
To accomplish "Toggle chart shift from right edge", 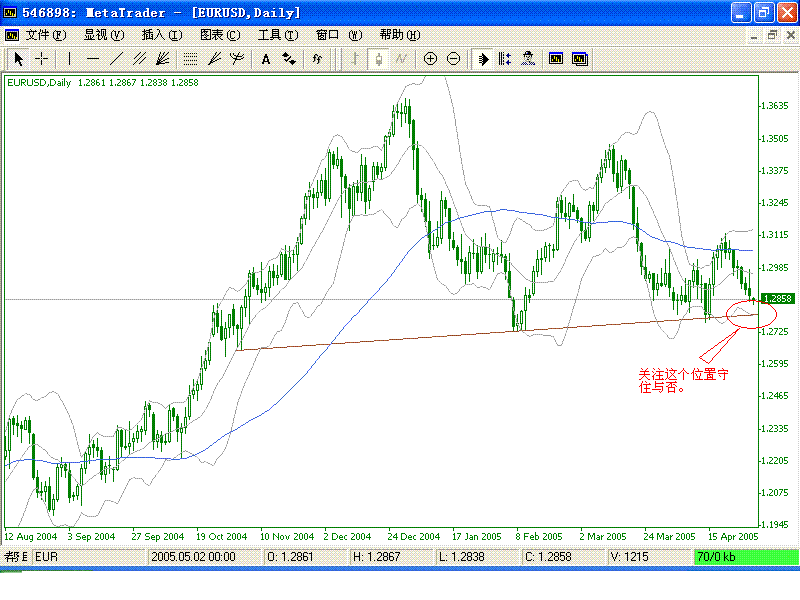I will point(505,59).
